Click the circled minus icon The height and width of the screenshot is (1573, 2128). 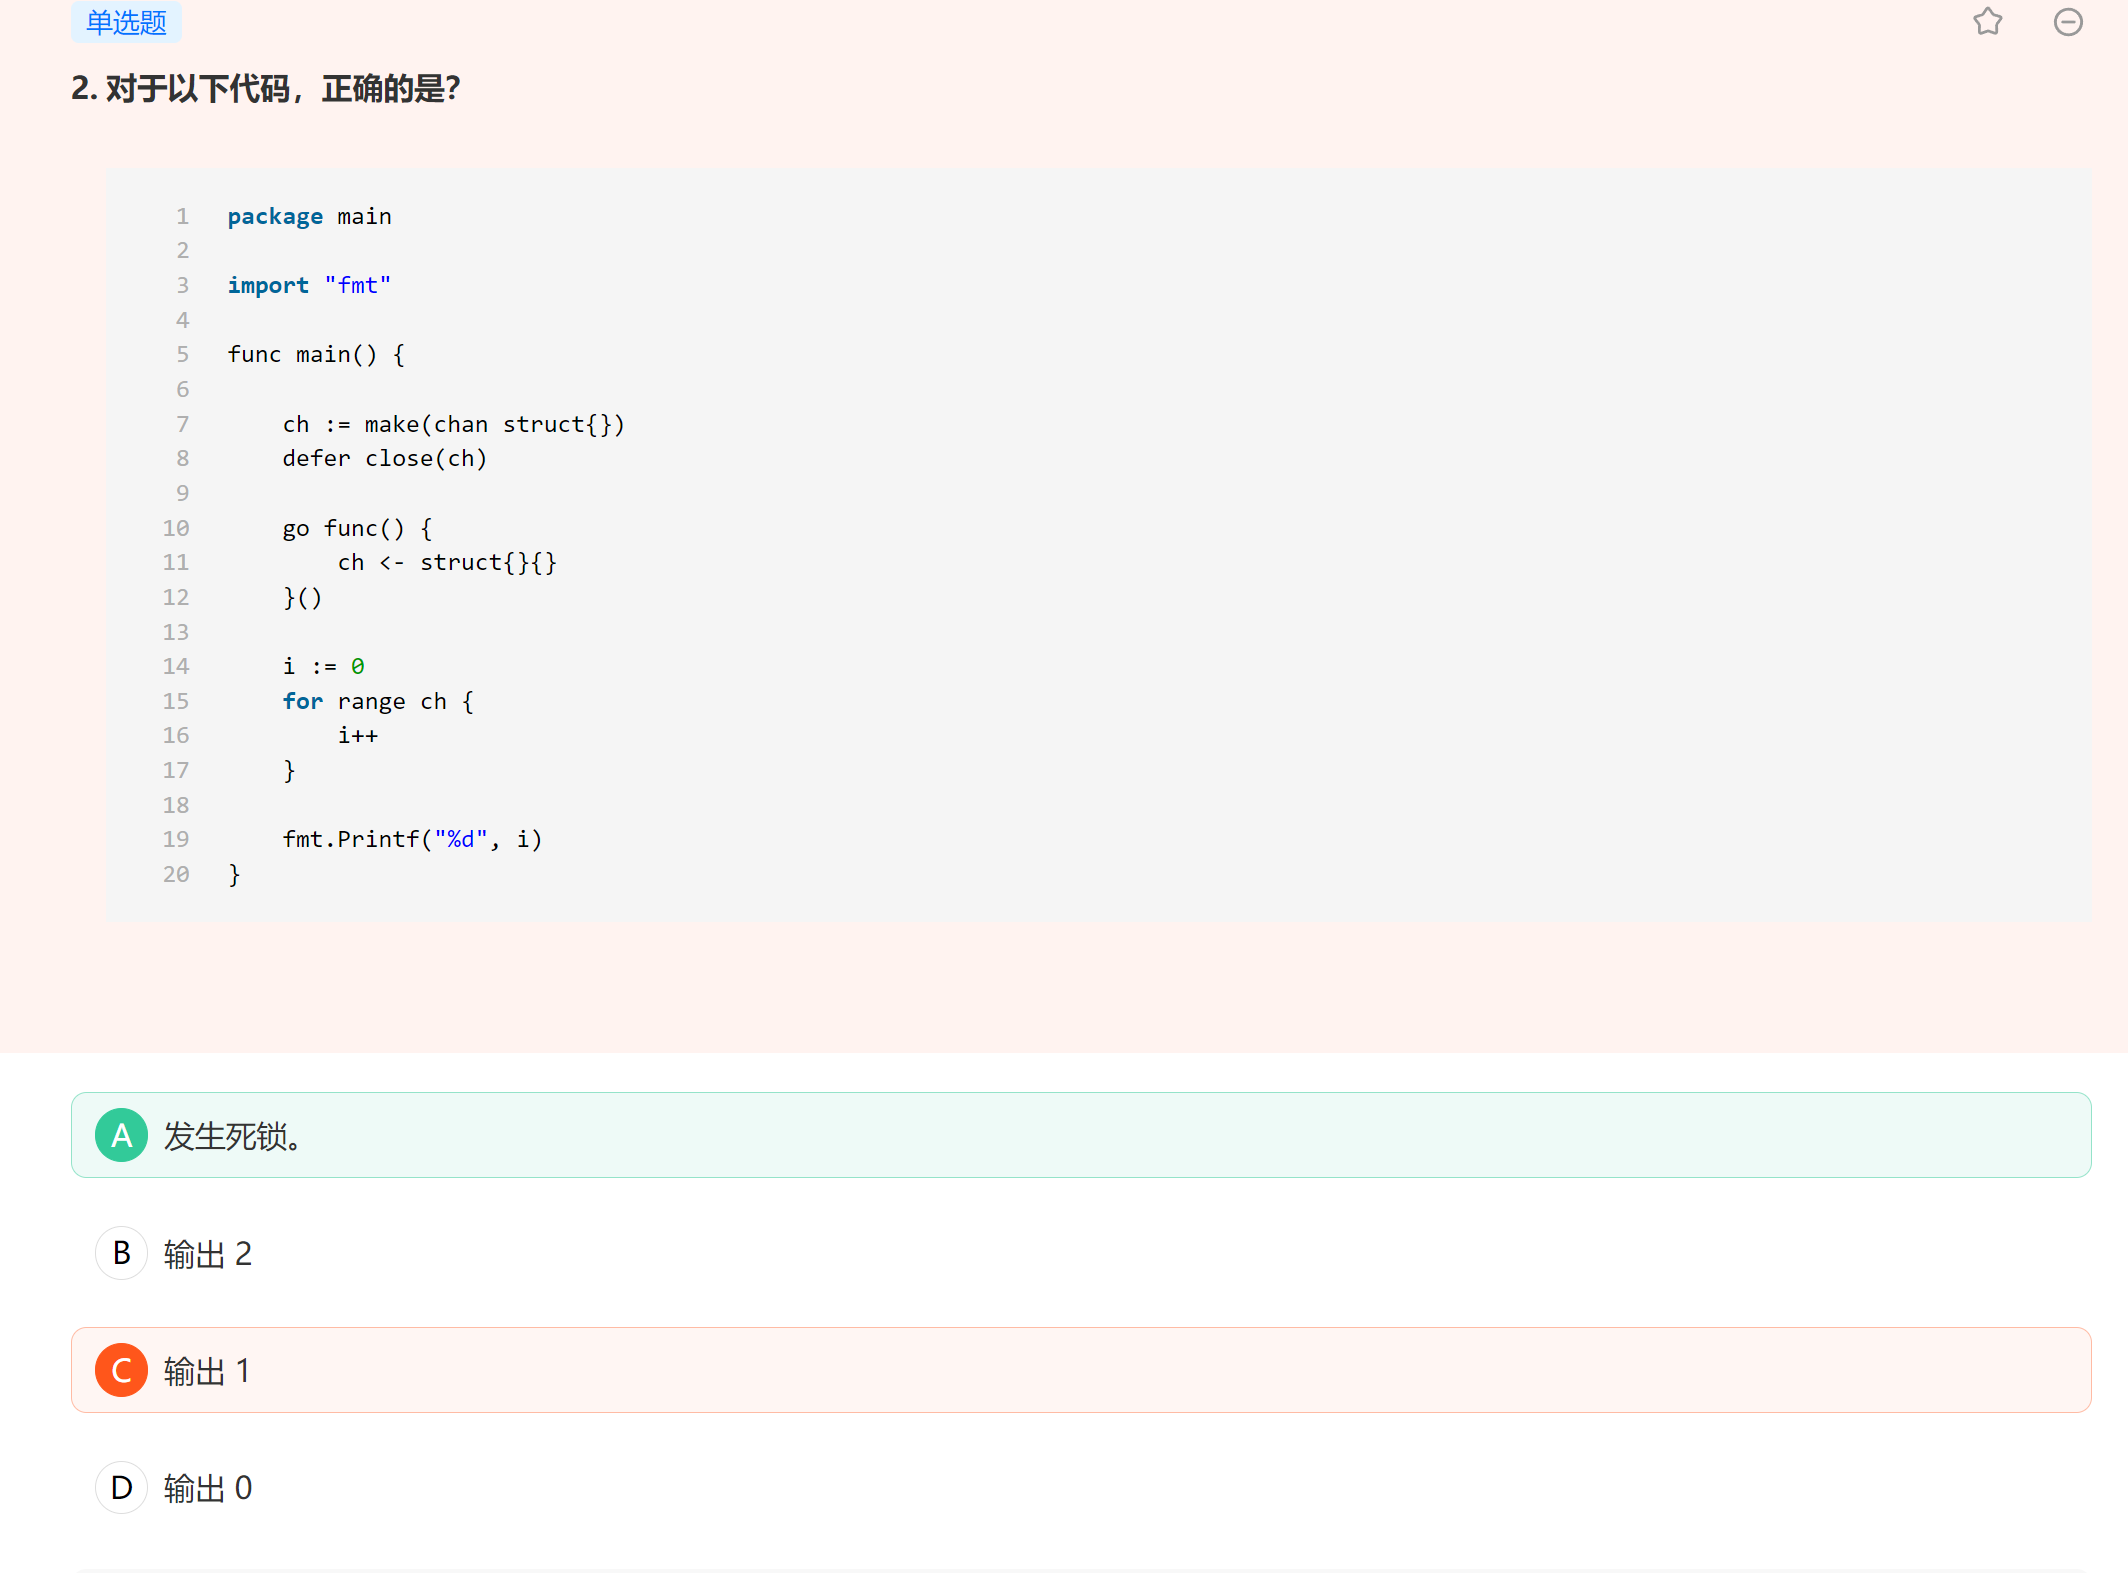2067,22
